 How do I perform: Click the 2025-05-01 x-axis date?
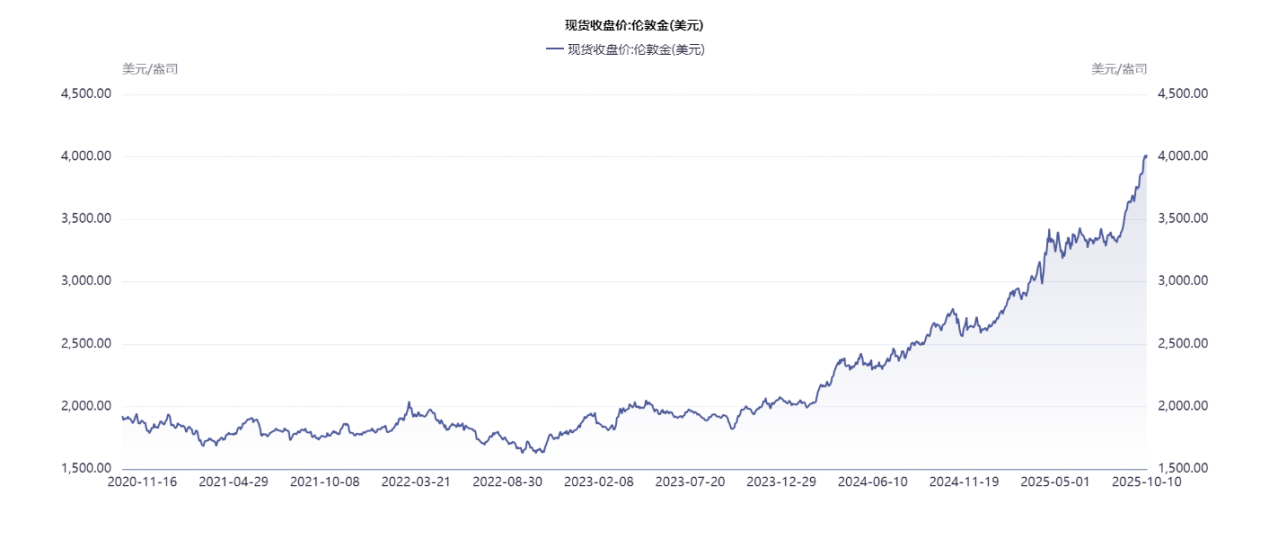click(1054, 481)
